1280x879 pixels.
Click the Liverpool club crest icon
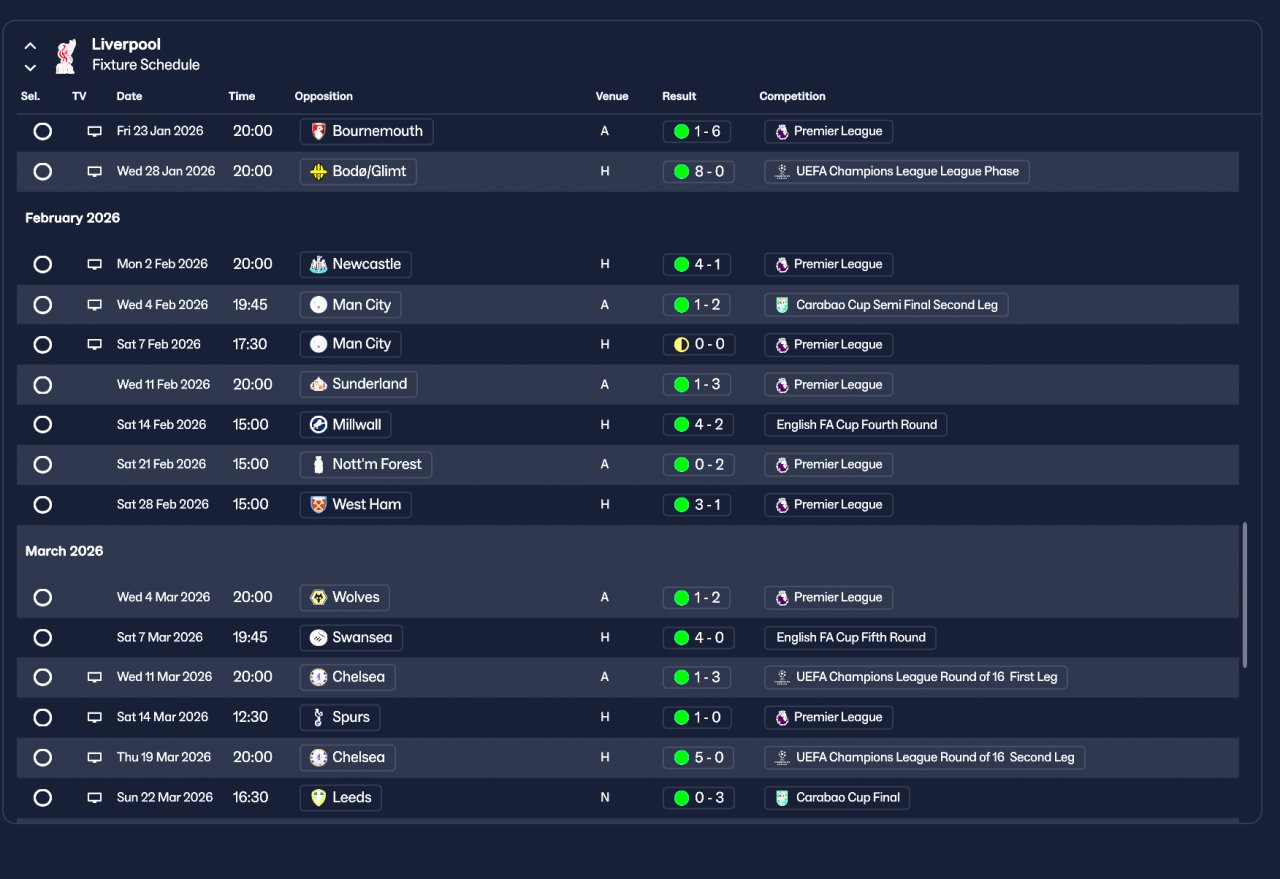click(x=65, y=56)
